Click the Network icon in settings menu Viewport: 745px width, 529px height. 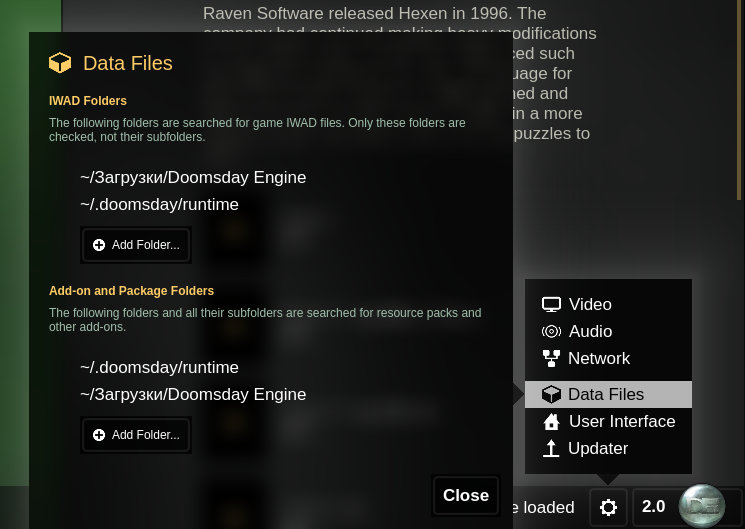pyautogui.click(x=551, y=358)
